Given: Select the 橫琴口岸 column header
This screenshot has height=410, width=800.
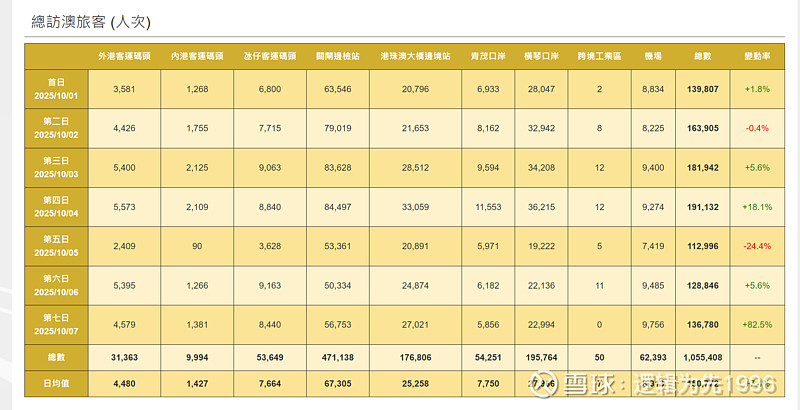Looking at the screenshot, I should click(541, 57).
